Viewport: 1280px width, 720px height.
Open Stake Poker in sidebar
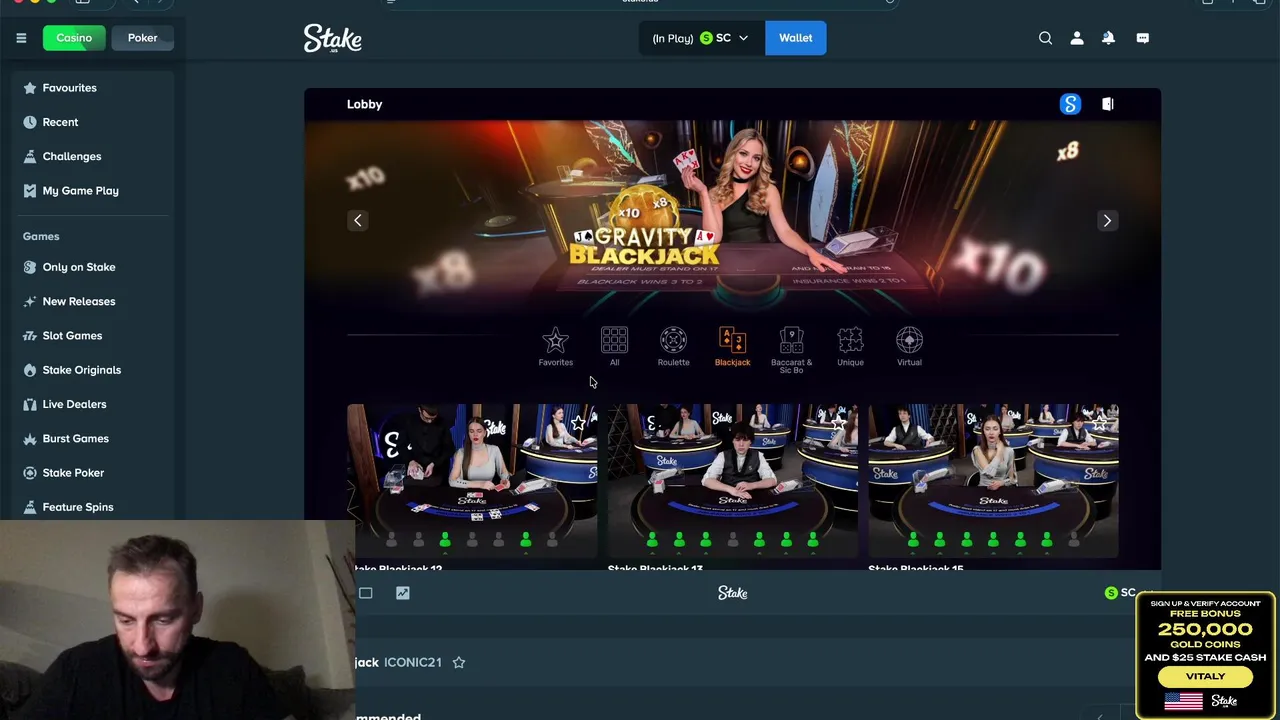(92, 472)
